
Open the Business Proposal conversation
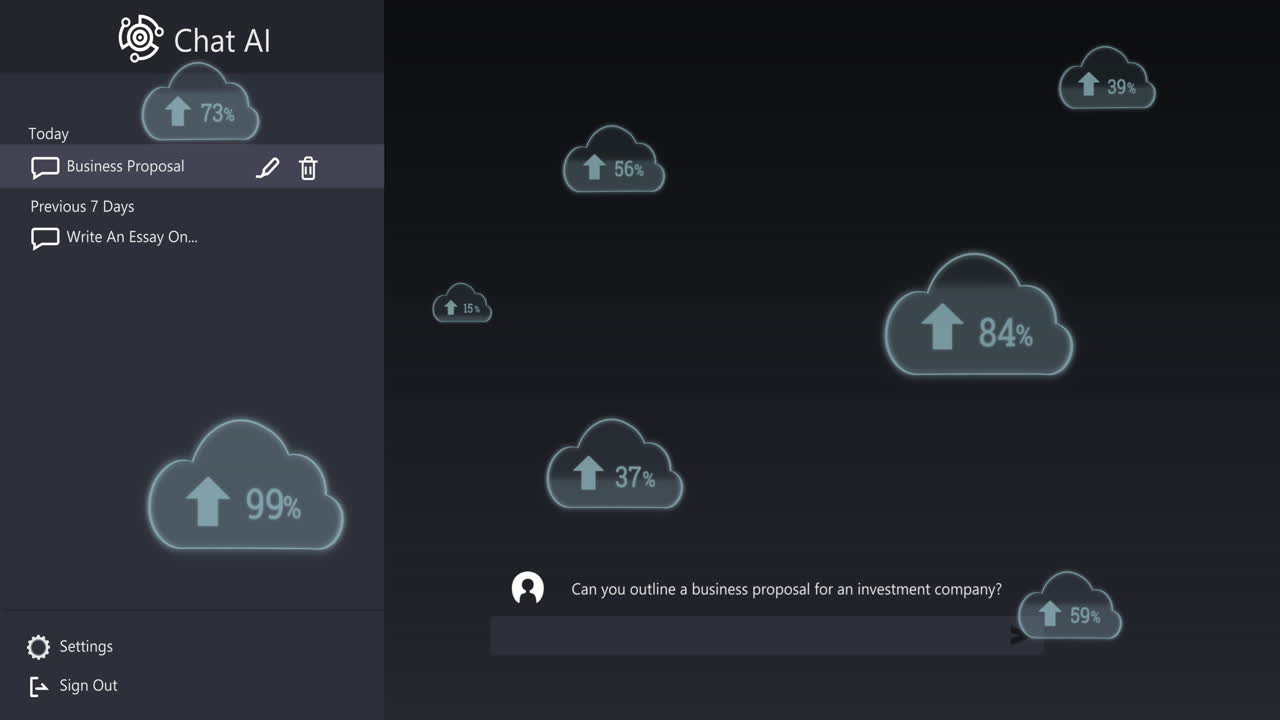pyautogui.click(x=125, y=166)
